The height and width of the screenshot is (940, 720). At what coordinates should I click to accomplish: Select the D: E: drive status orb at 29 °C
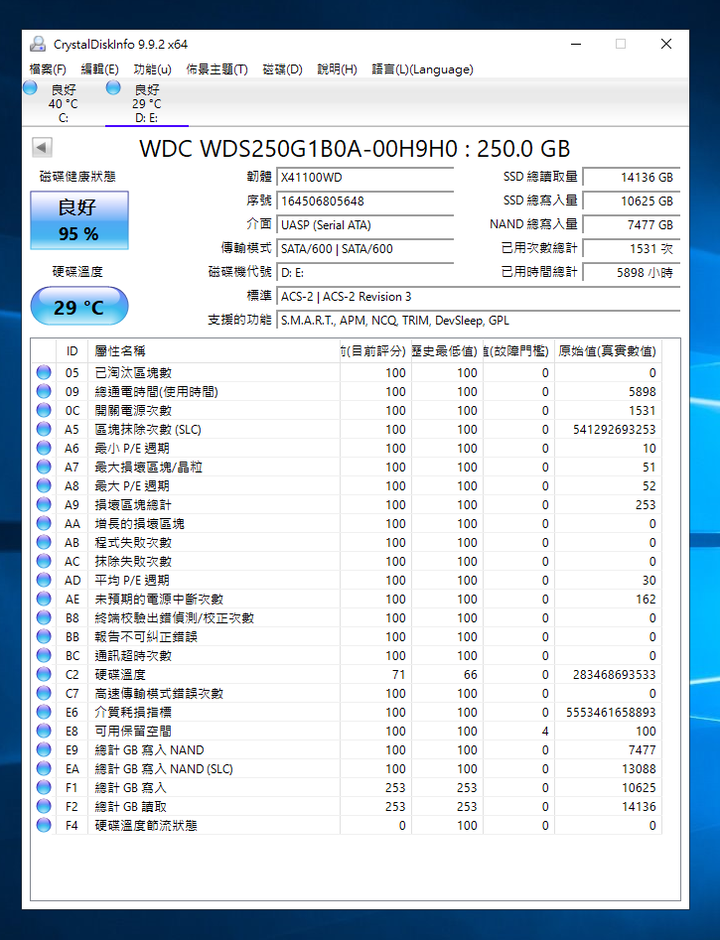[113, 88]
